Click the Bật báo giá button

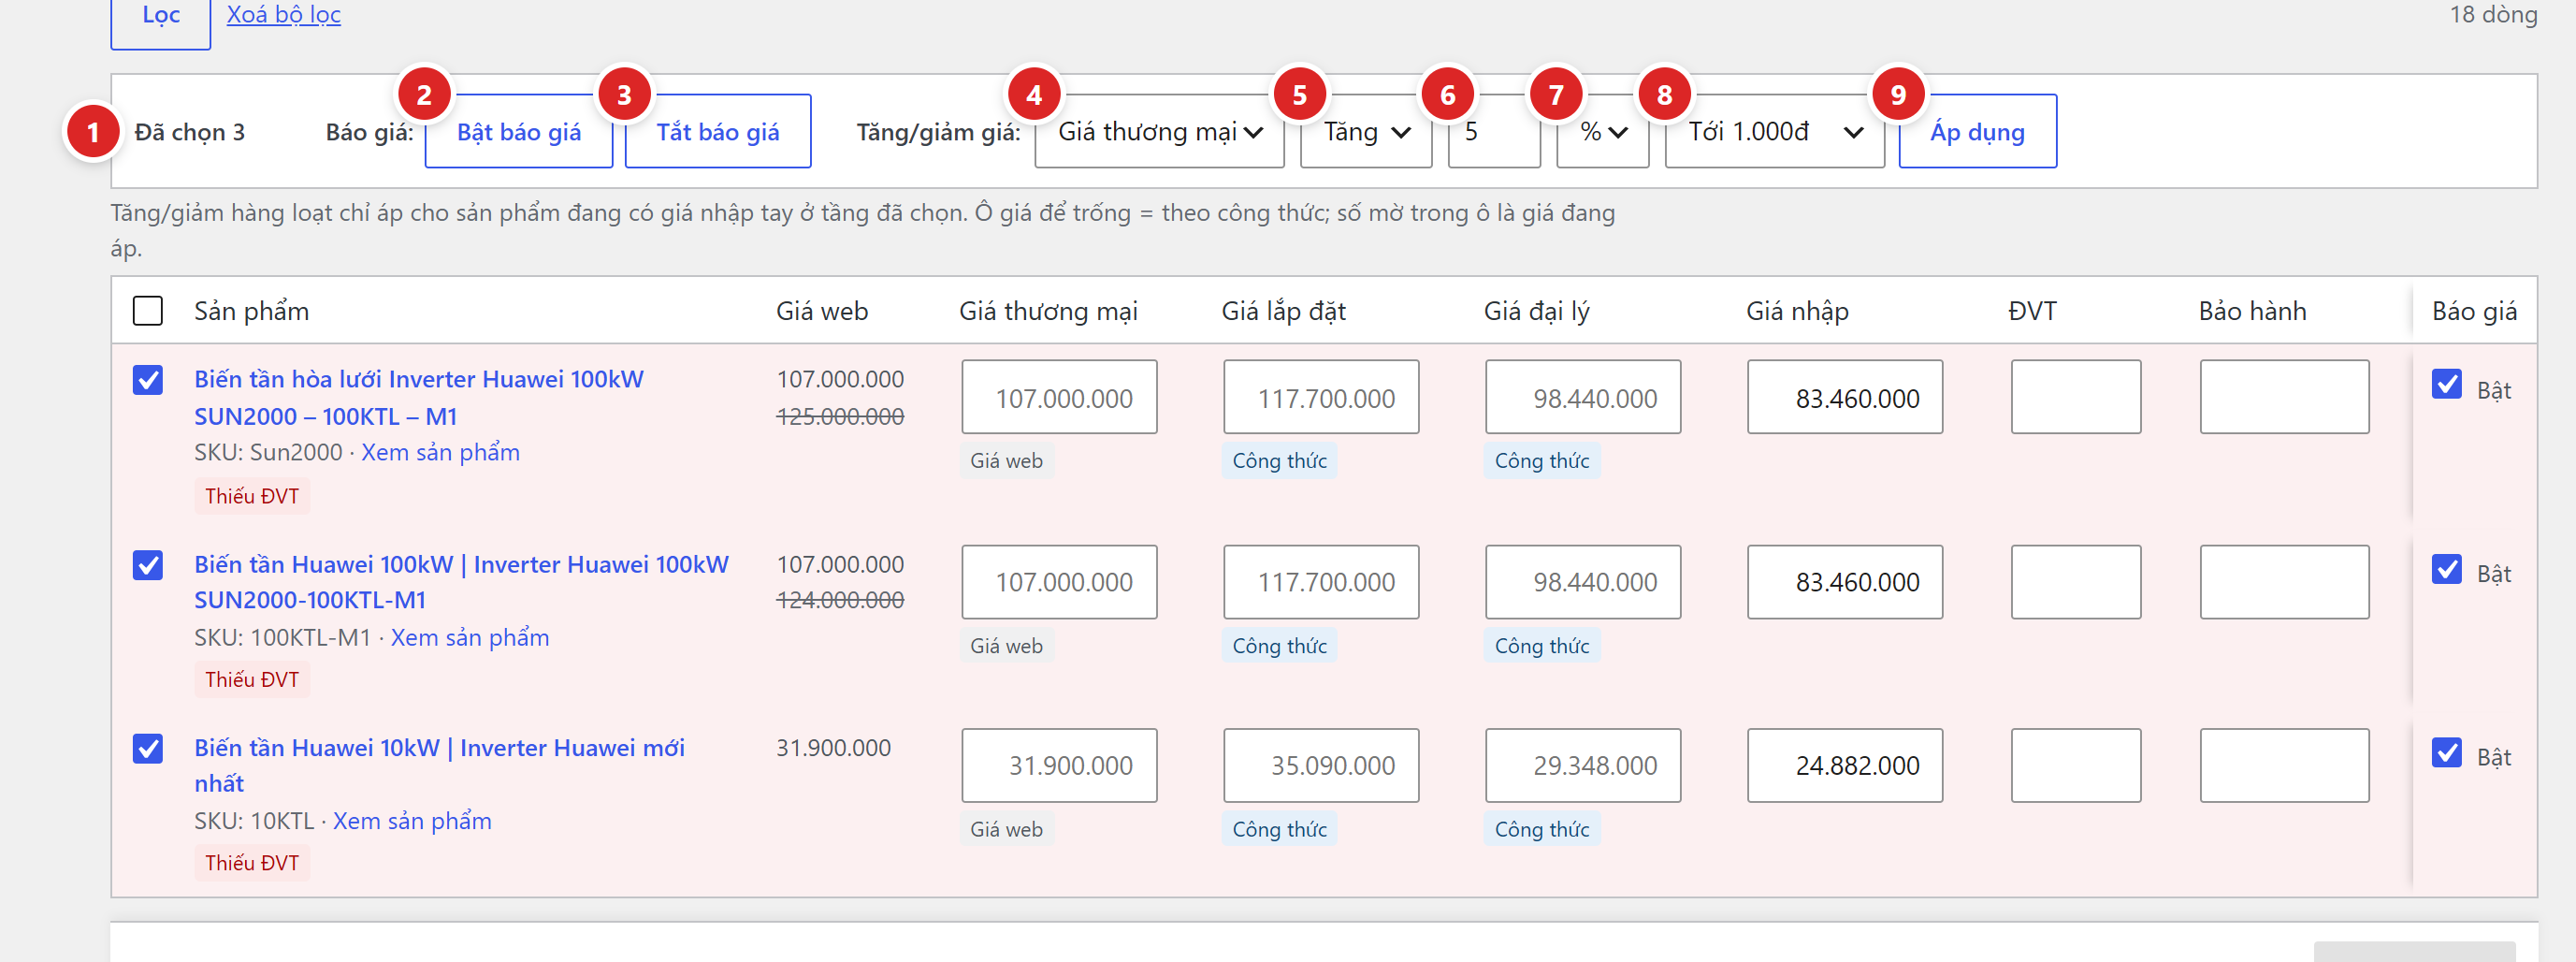(519, 132)
